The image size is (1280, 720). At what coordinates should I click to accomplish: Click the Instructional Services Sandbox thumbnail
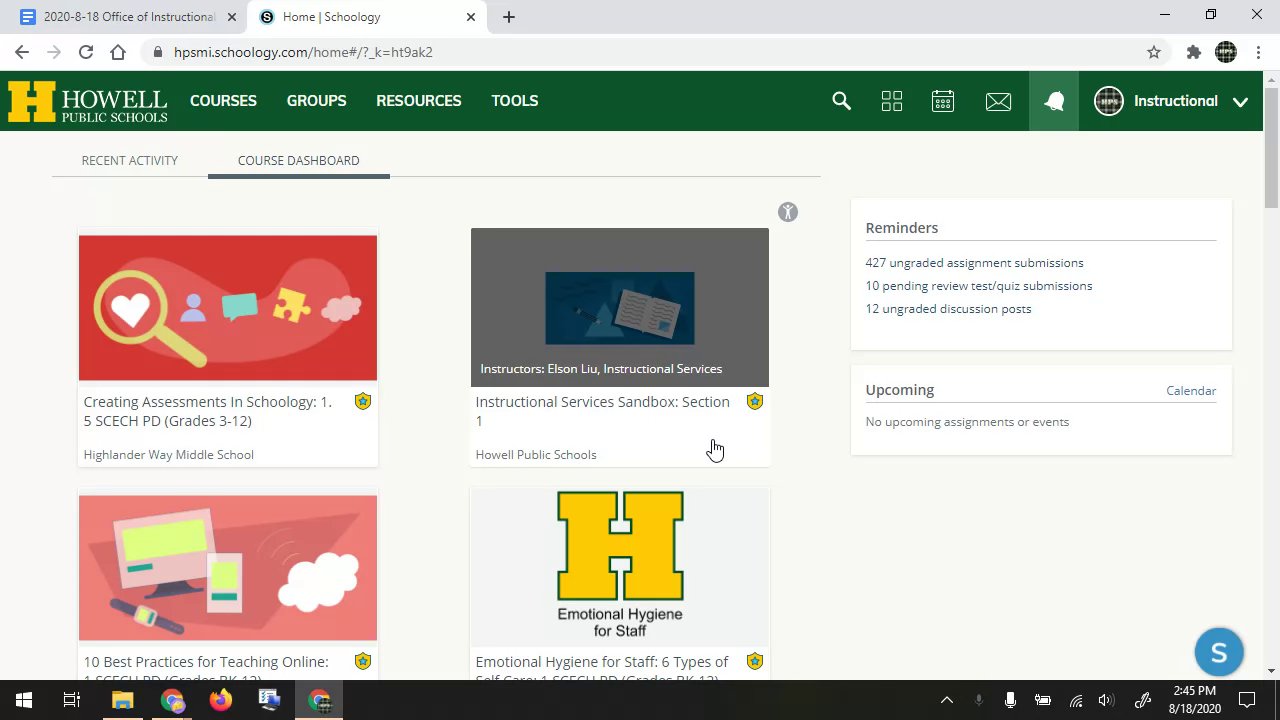(620, 307)
